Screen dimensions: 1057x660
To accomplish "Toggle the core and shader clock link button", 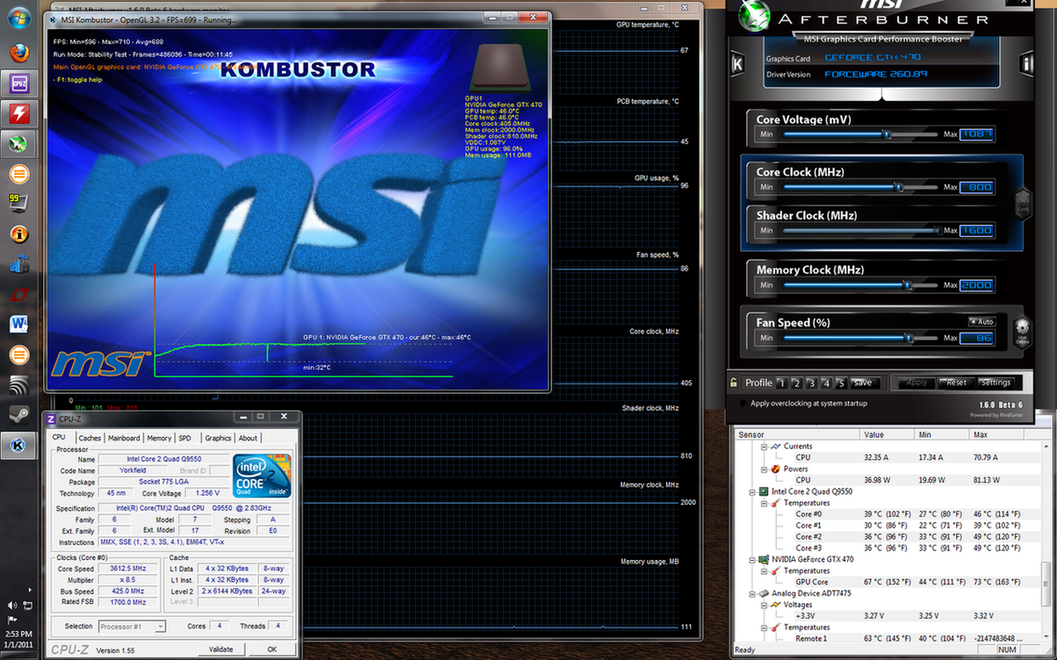I will [x=1023, y=202].
